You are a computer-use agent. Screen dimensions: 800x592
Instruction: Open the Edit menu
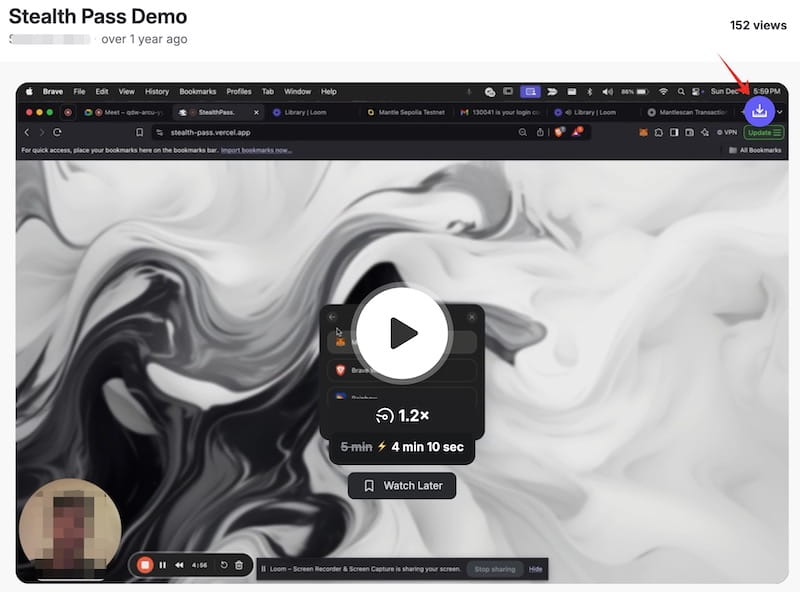click(102, 91)
